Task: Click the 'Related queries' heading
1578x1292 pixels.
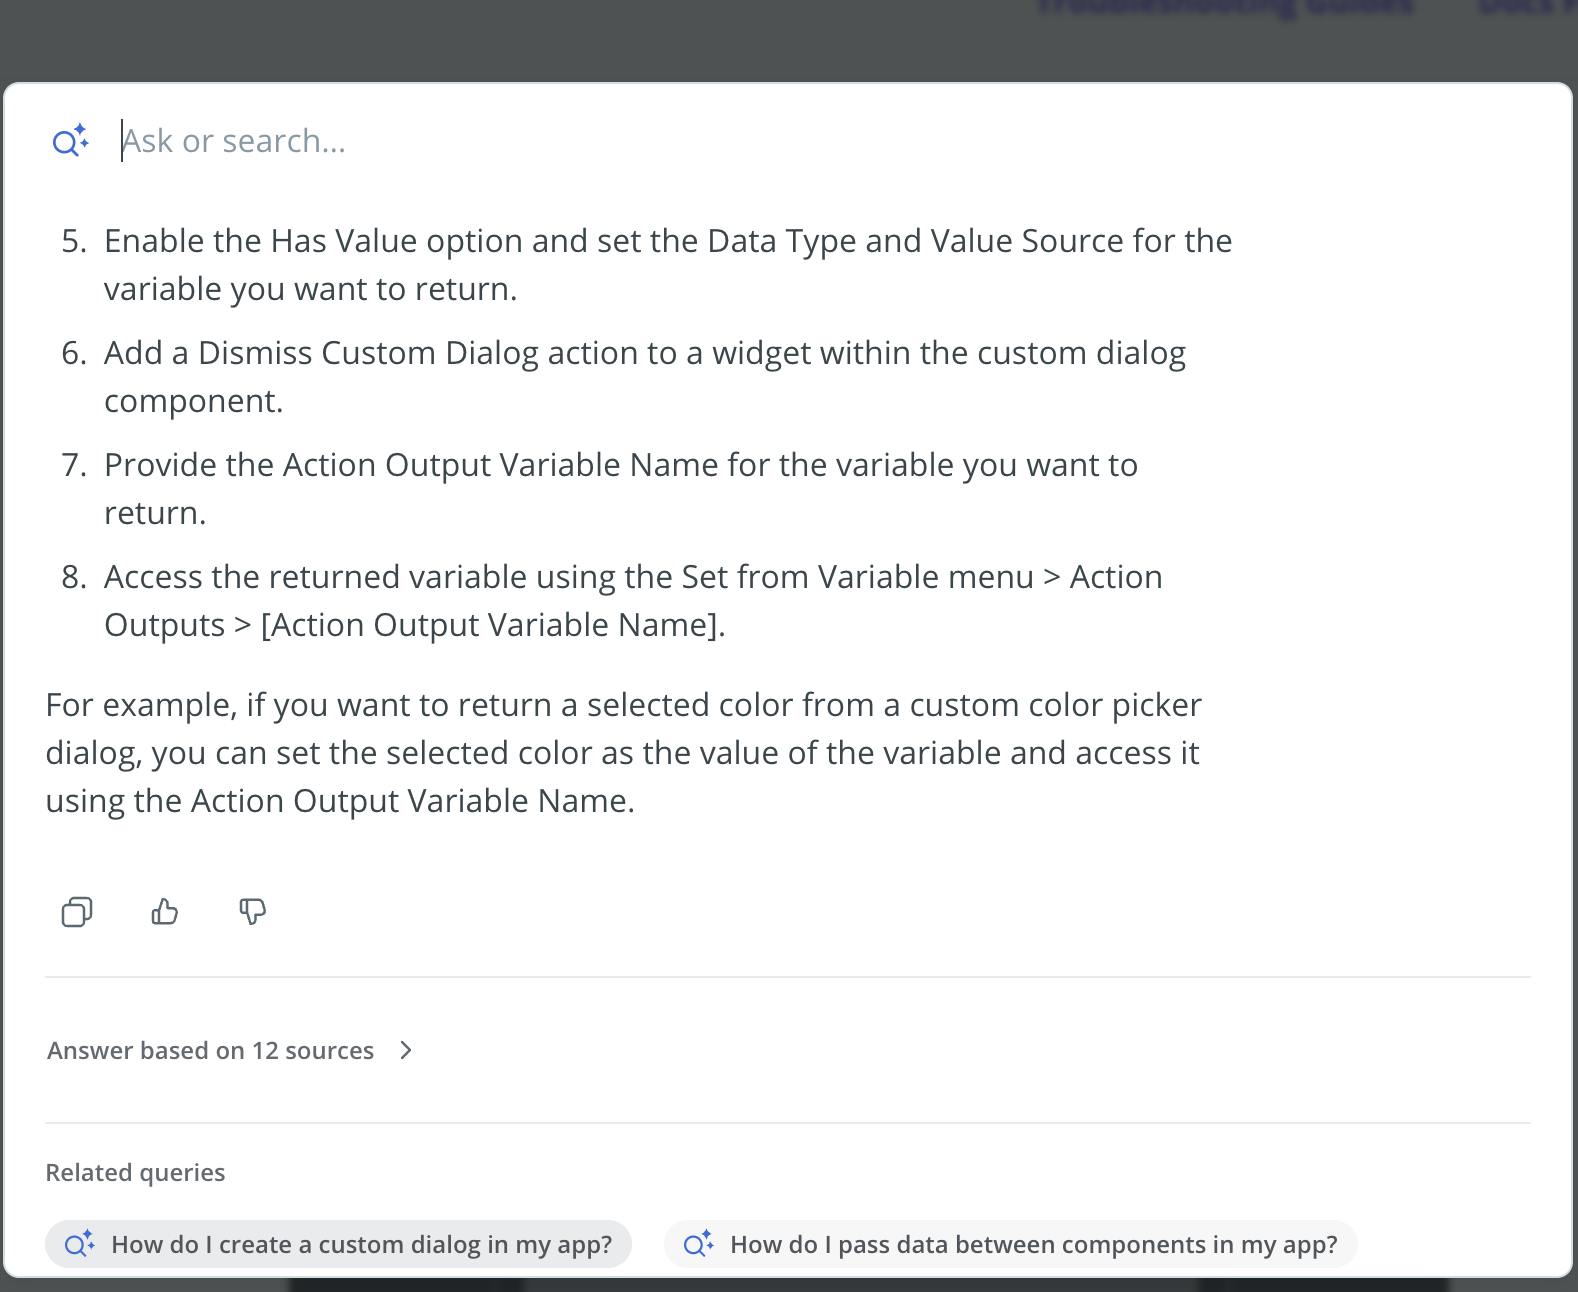Action: pyautogui.click(x=135, y=1172)
